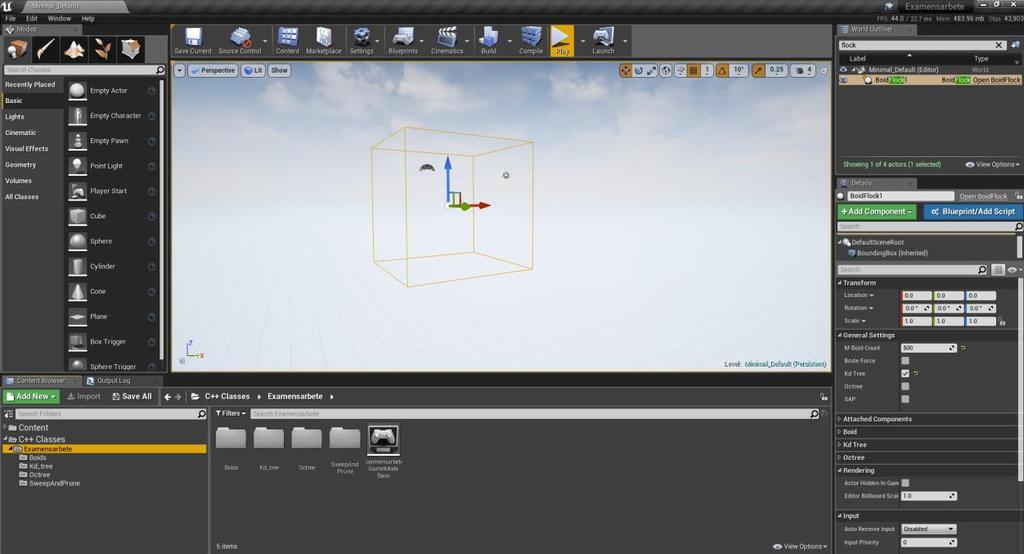Select Landscape mode icon
The width and height of the screenshot is (1024, 554).
[x=74, y=49]
